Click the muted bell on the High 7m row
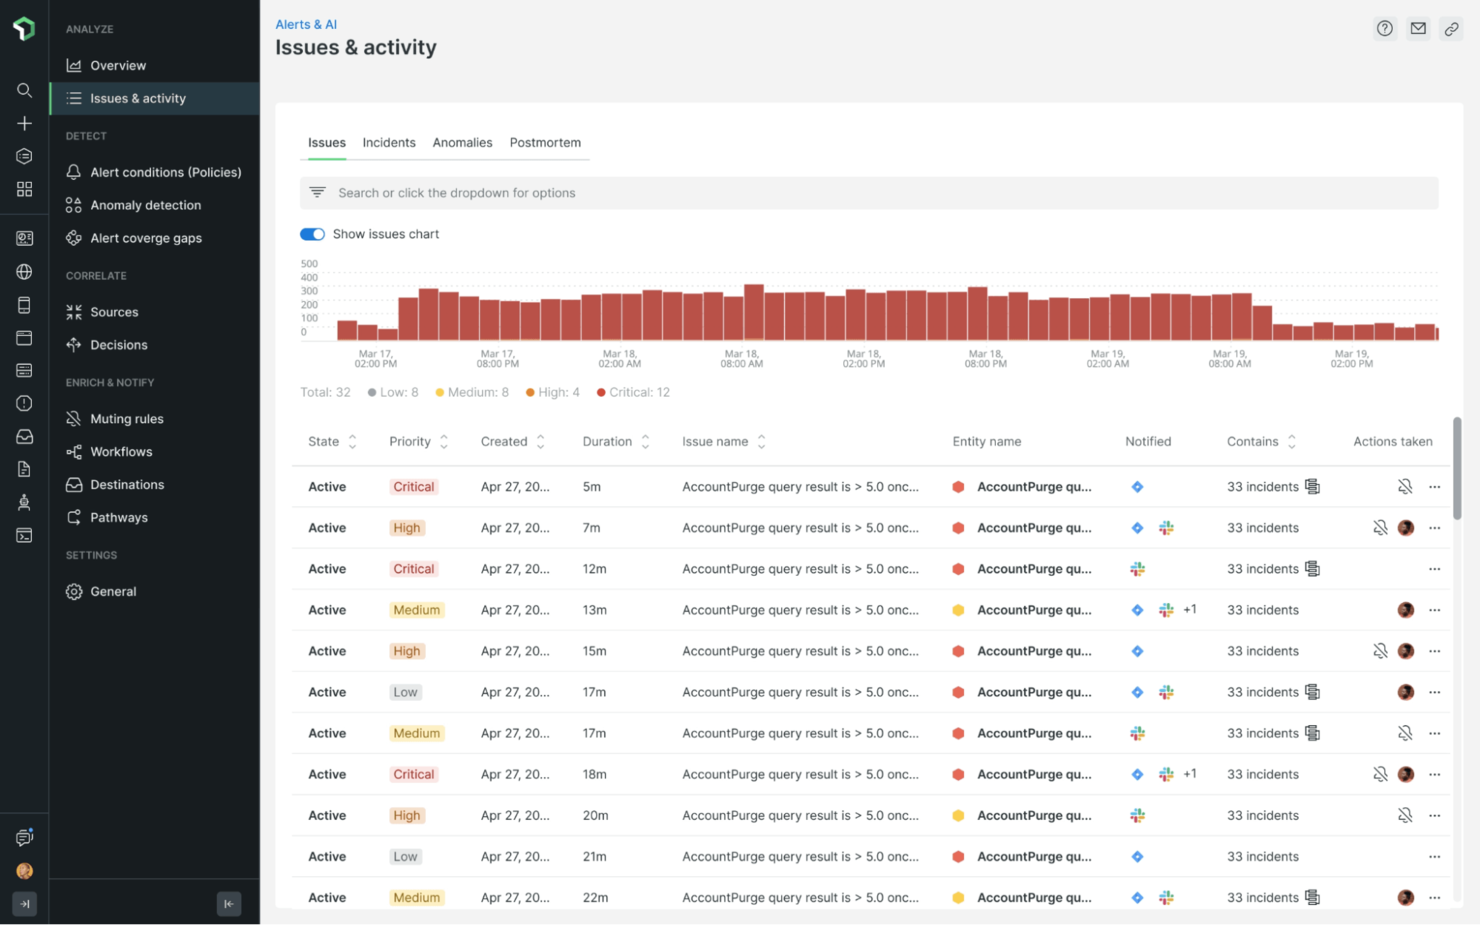1480x925 pixels. pyautogui.click(x=1381, y=527)
